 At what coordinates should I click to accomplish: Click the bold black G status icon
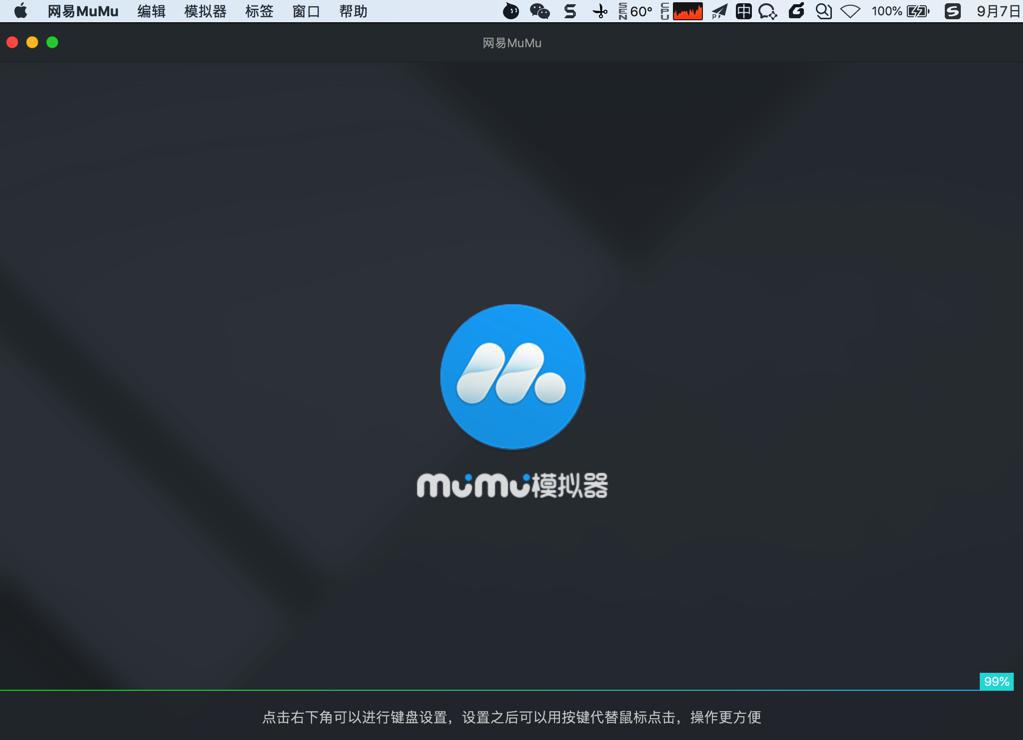click(796, 11)
